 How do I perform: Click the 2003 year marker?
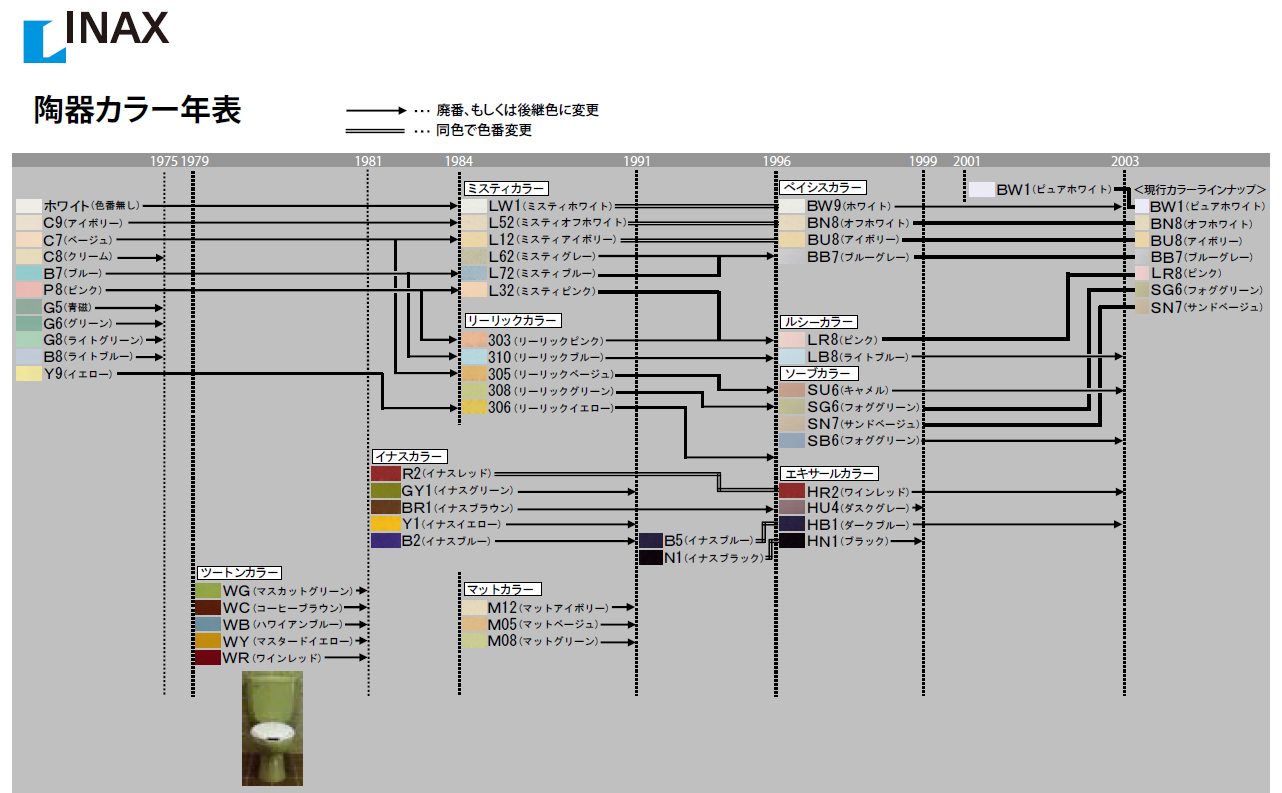pos(1125,161)
